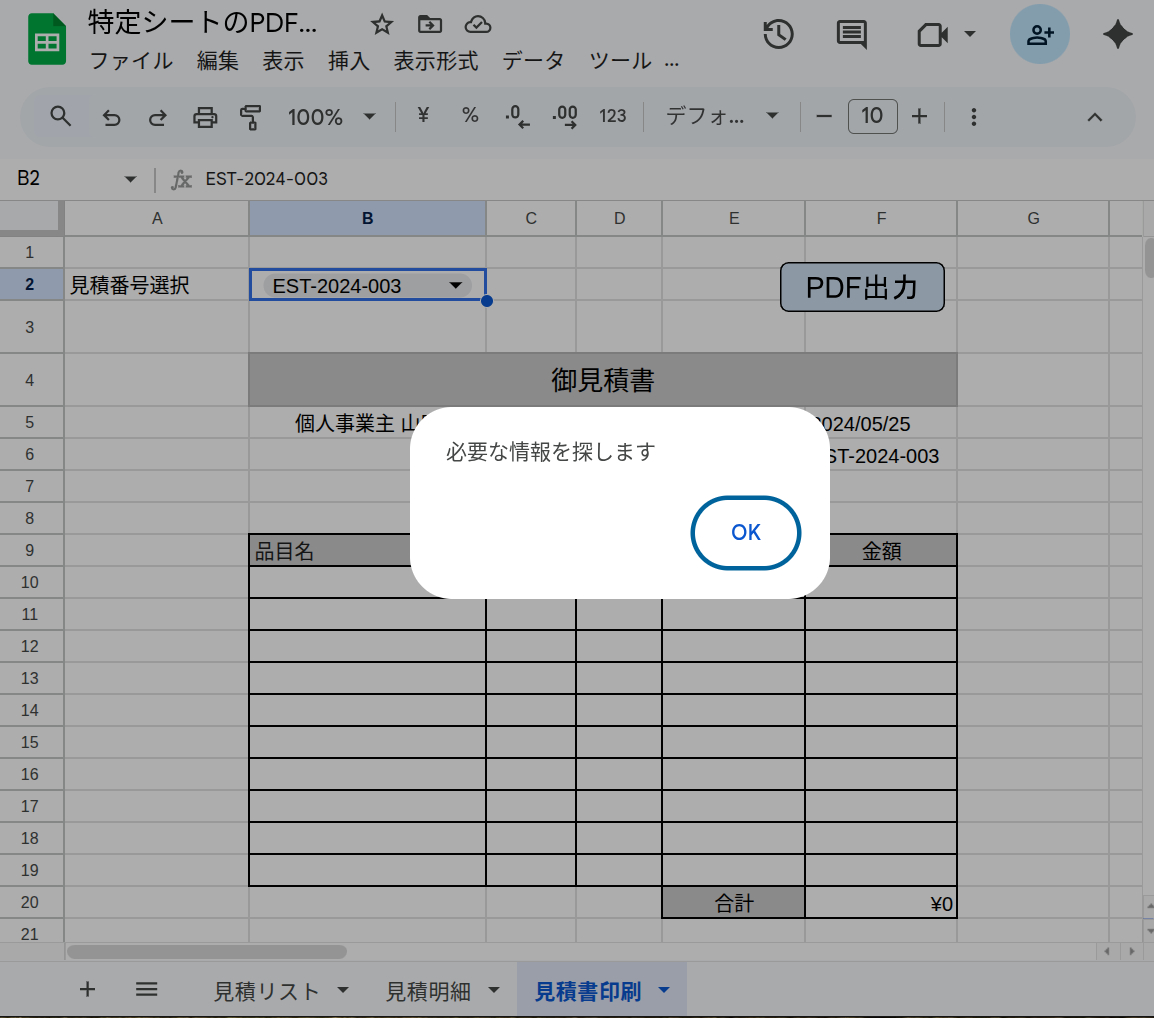1154x1018 pixels.
Task: Switch to the 見積明細 sheet tab
Action: point(428,992)
